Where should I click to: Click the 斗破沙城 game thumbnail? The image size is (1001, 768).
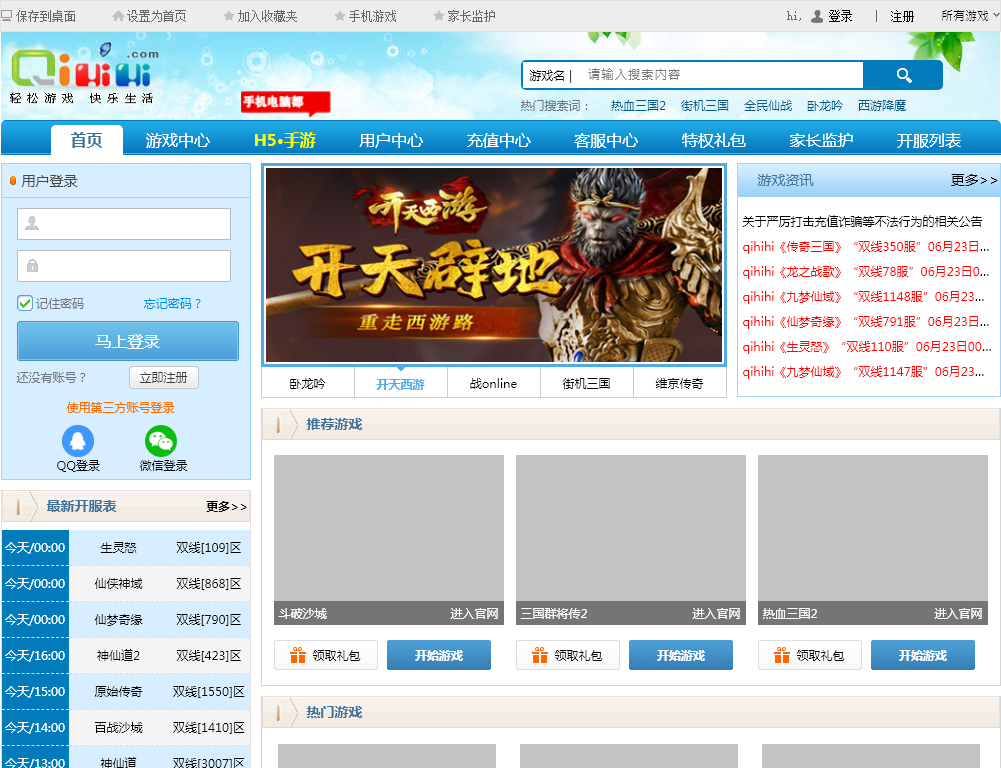coord(389,539)
